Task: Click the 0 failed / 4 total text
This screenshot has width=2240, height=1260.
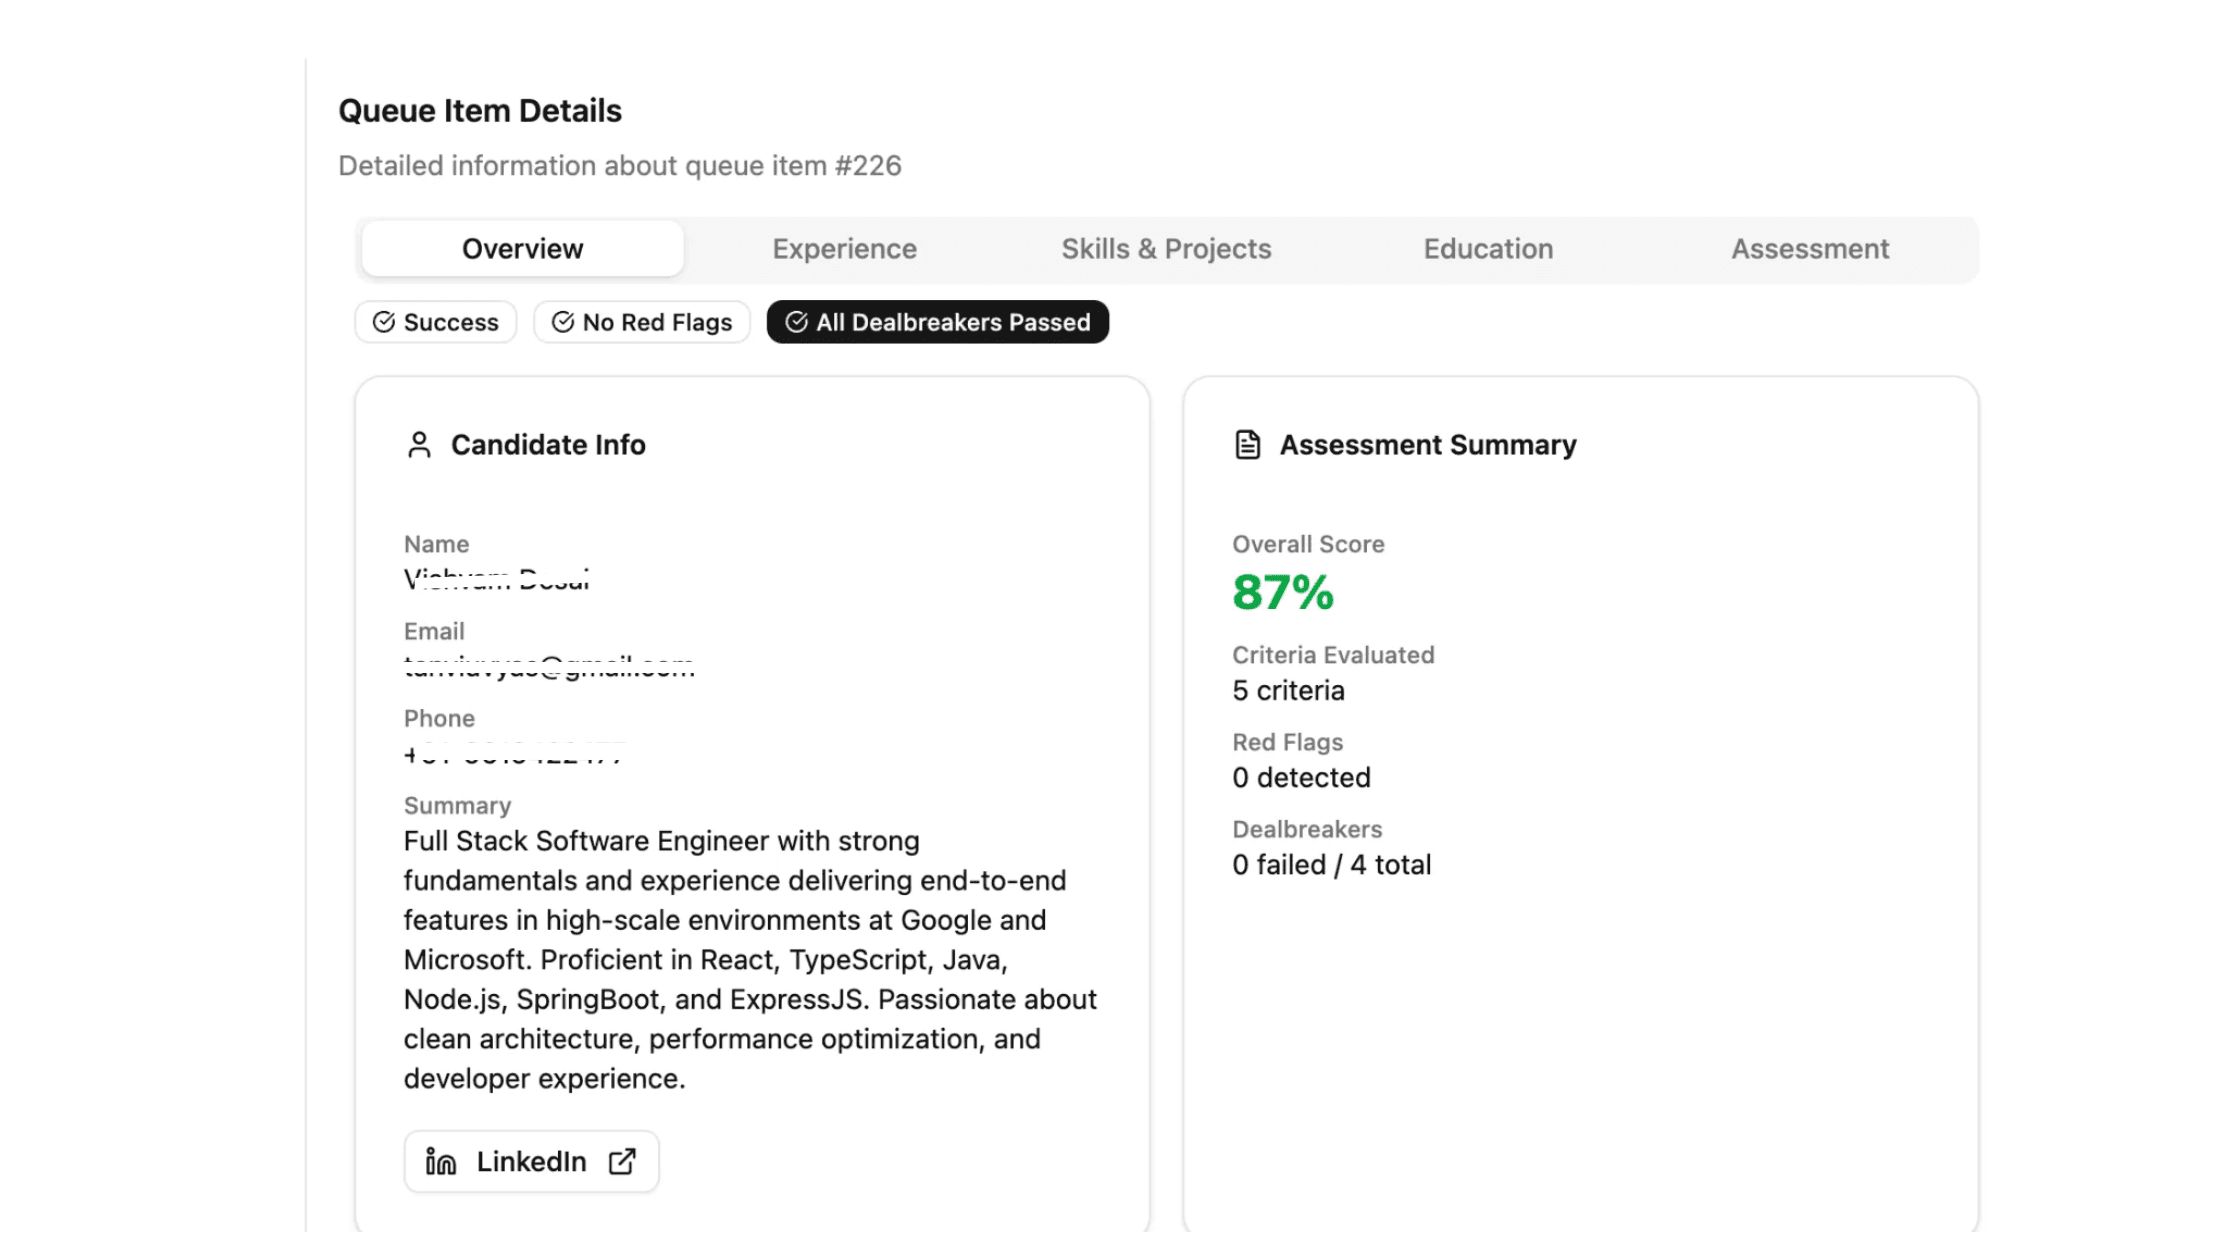Action: (1331, 865)
